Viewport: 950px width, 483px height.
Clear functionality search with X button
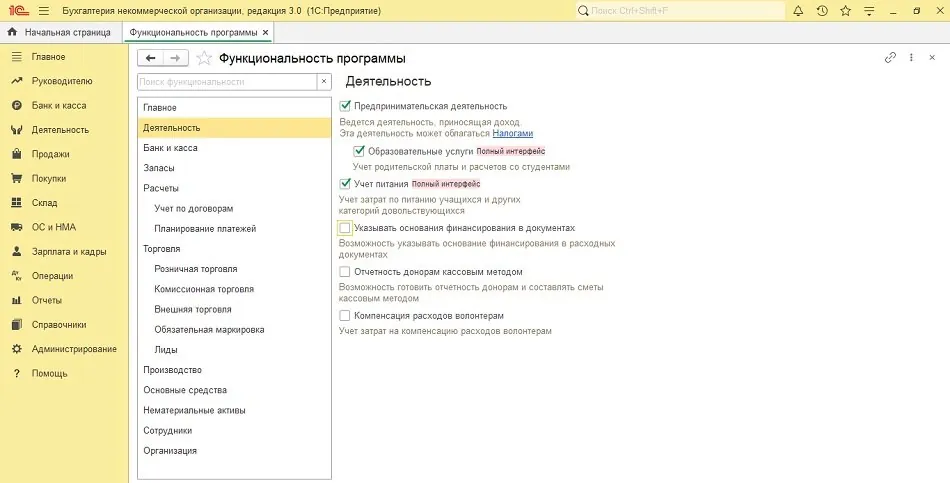324,82
